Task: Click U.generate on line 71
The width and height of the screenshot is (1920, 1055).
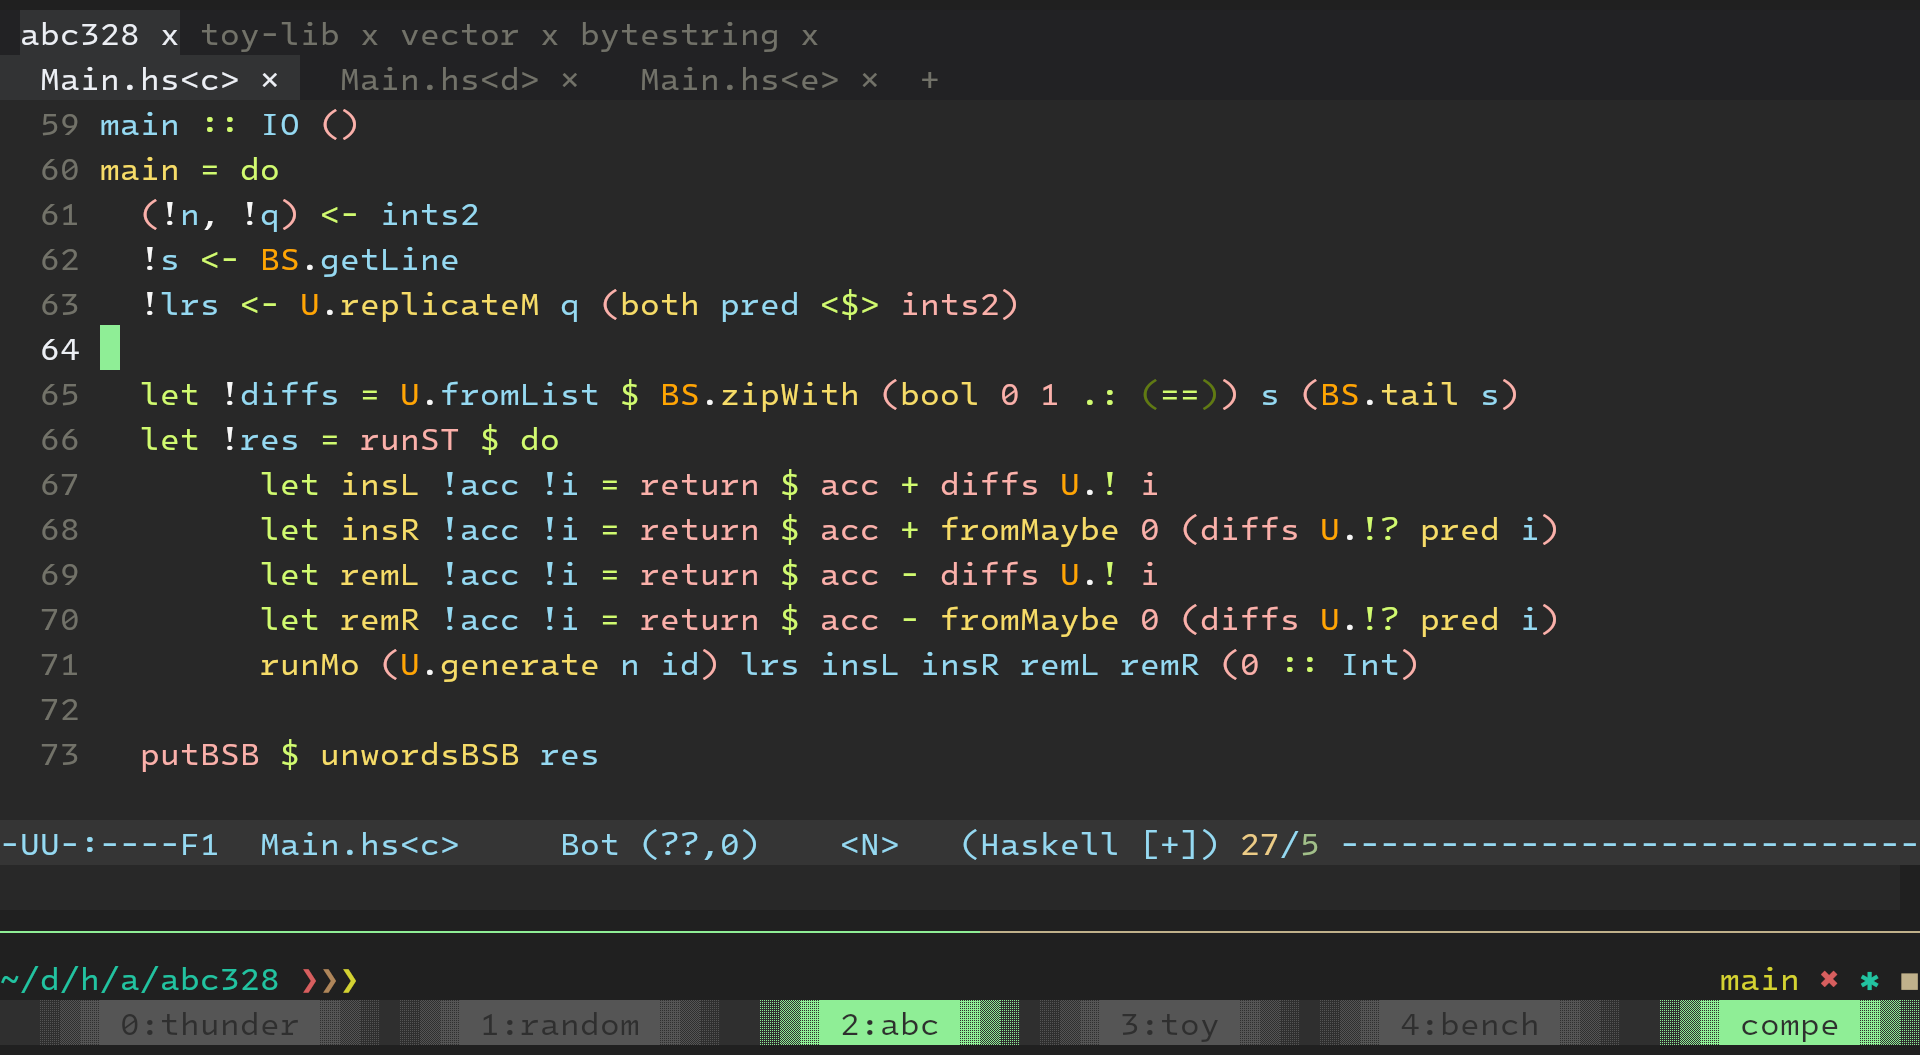Action: point(500,665)
